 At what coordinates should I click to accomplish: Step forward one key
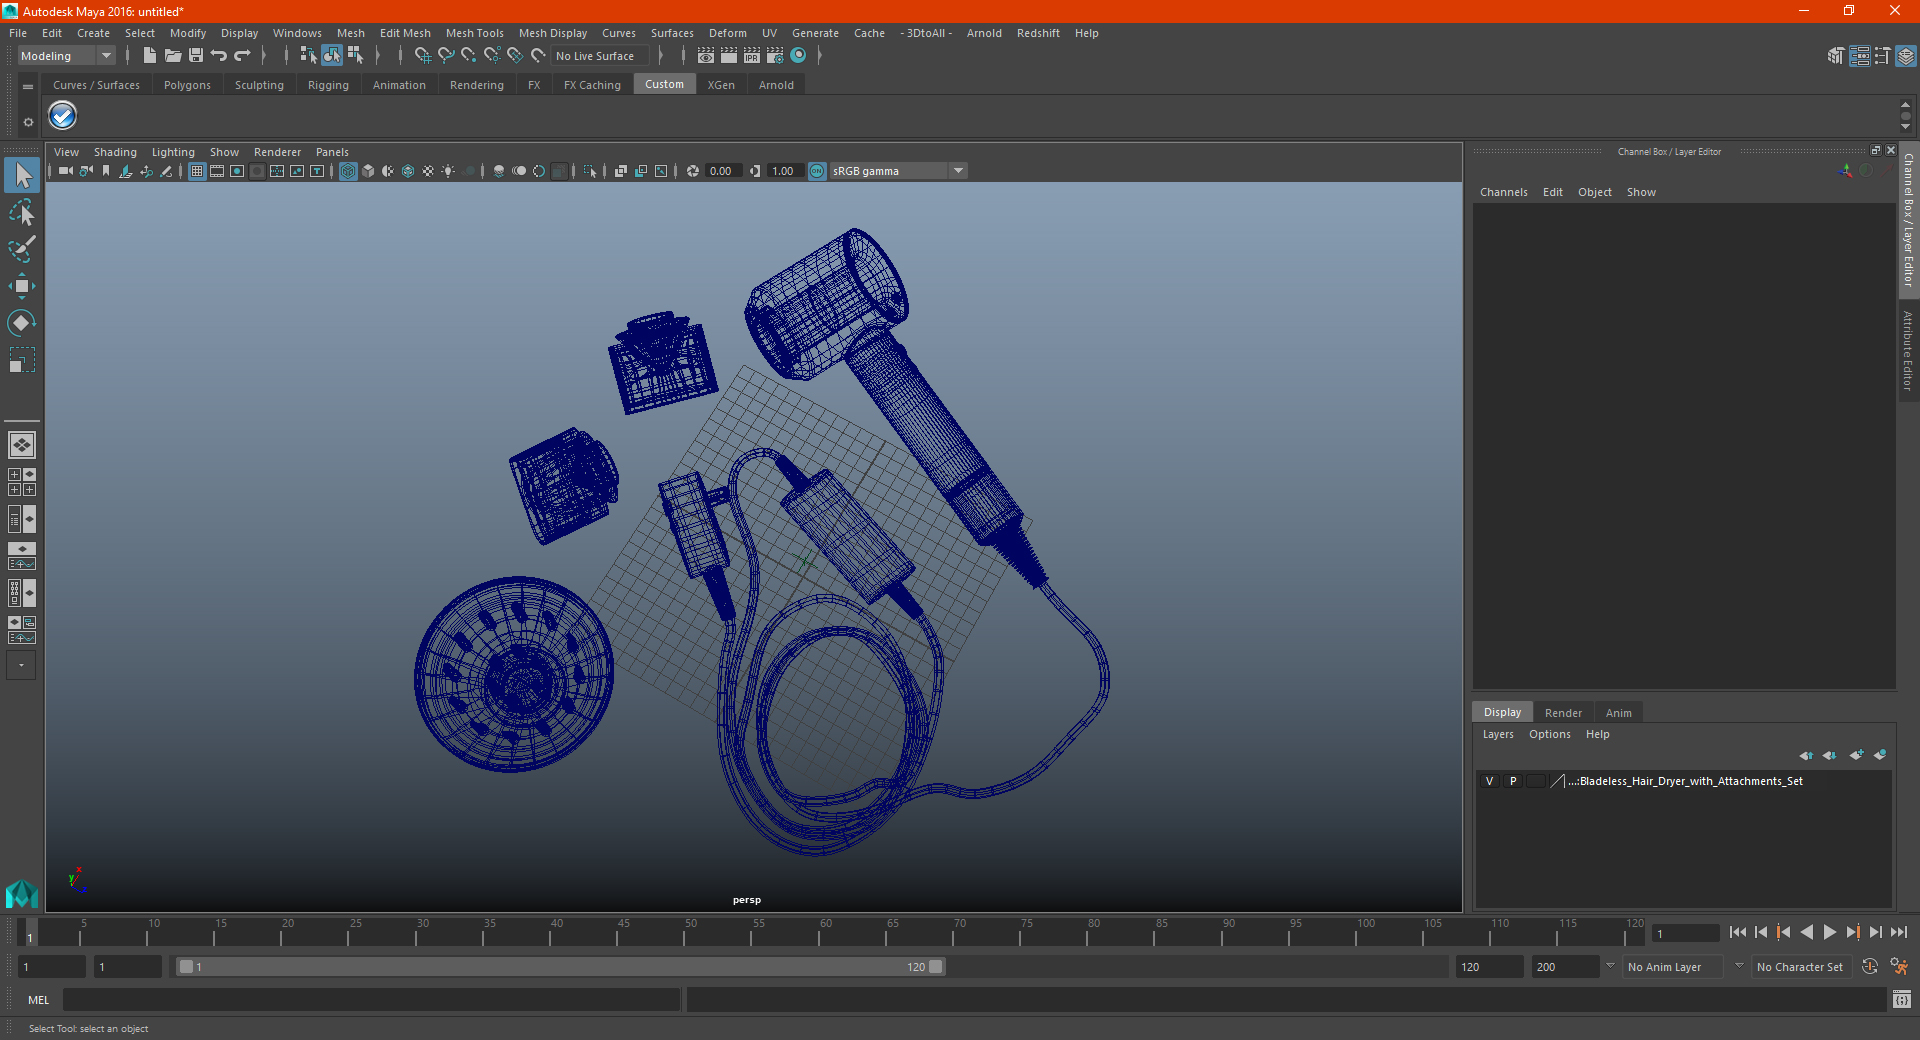(x=1853, y=932)
